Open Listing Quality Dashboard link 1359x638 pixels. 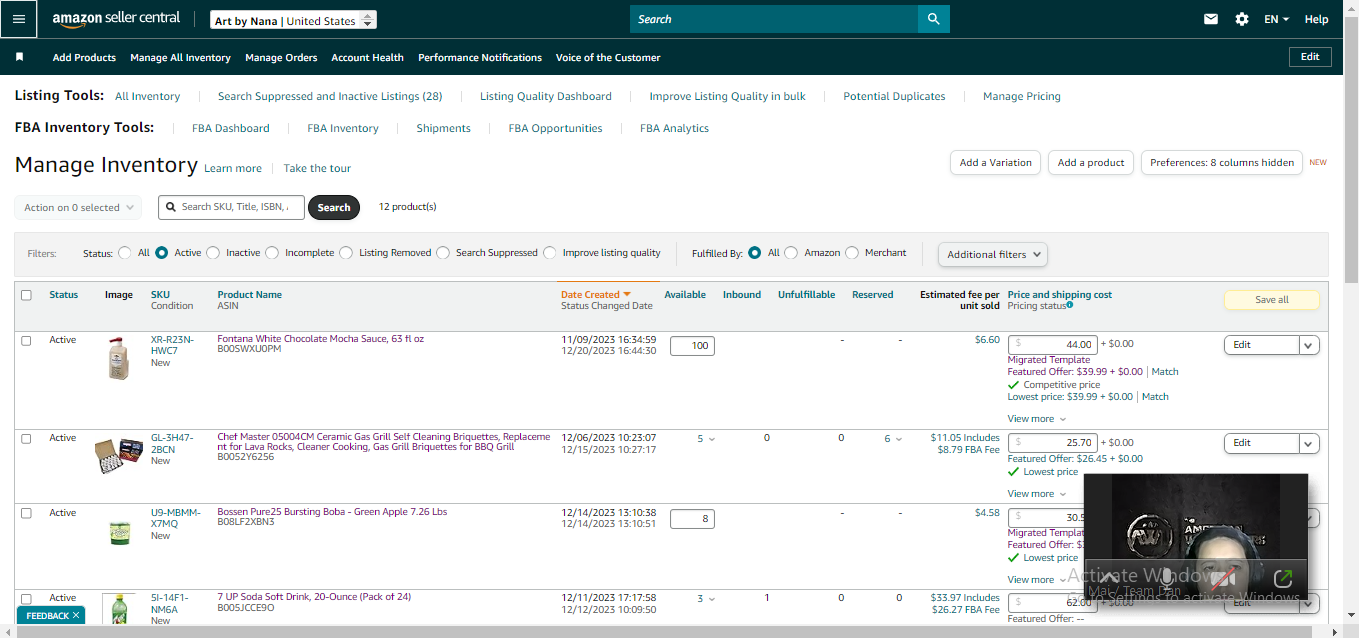[x=546, y=96]
